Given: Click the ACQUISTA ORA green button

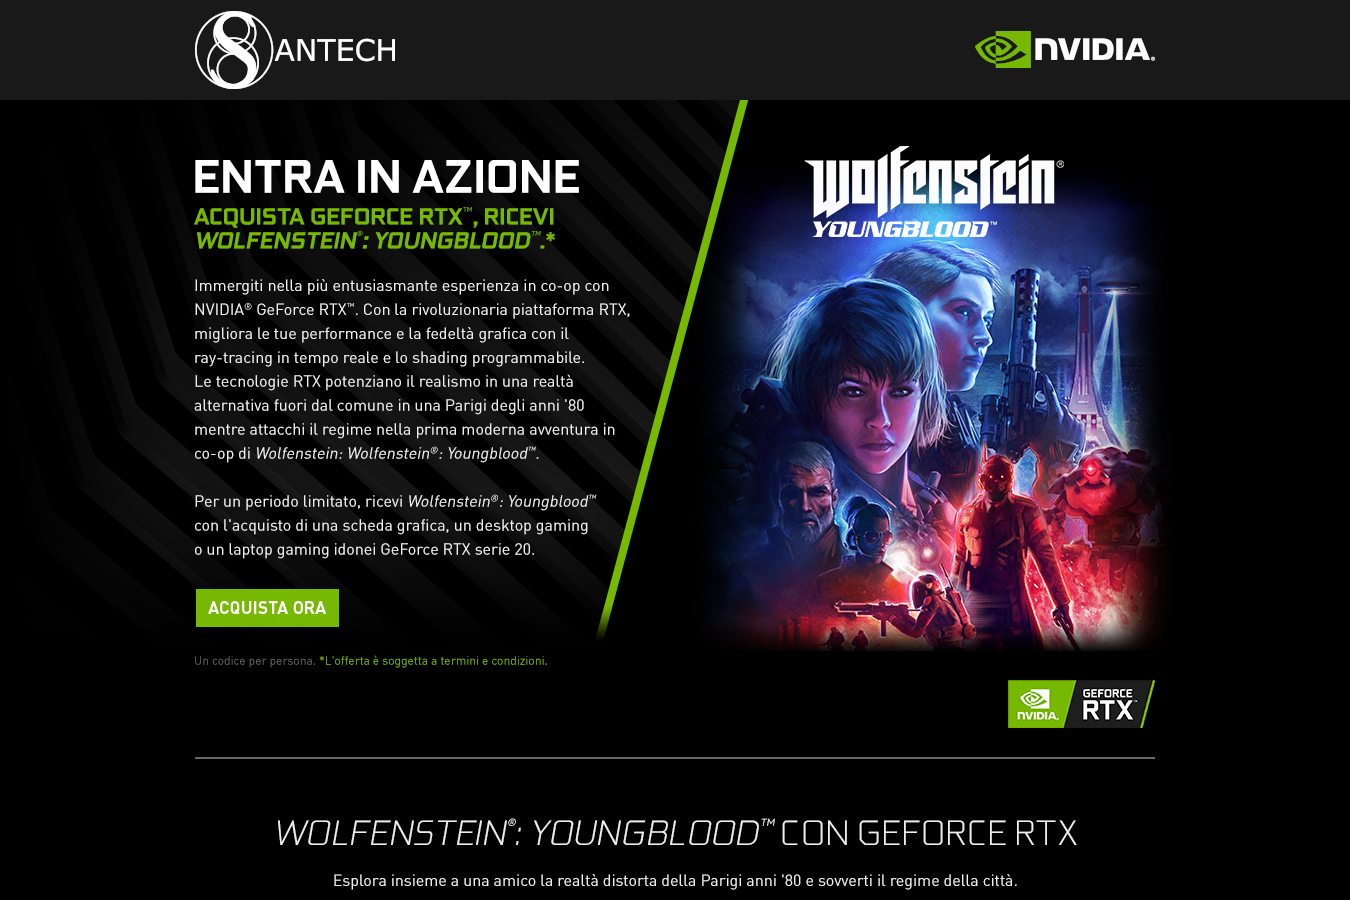Looking at the screenshot, I should (267, 608).
